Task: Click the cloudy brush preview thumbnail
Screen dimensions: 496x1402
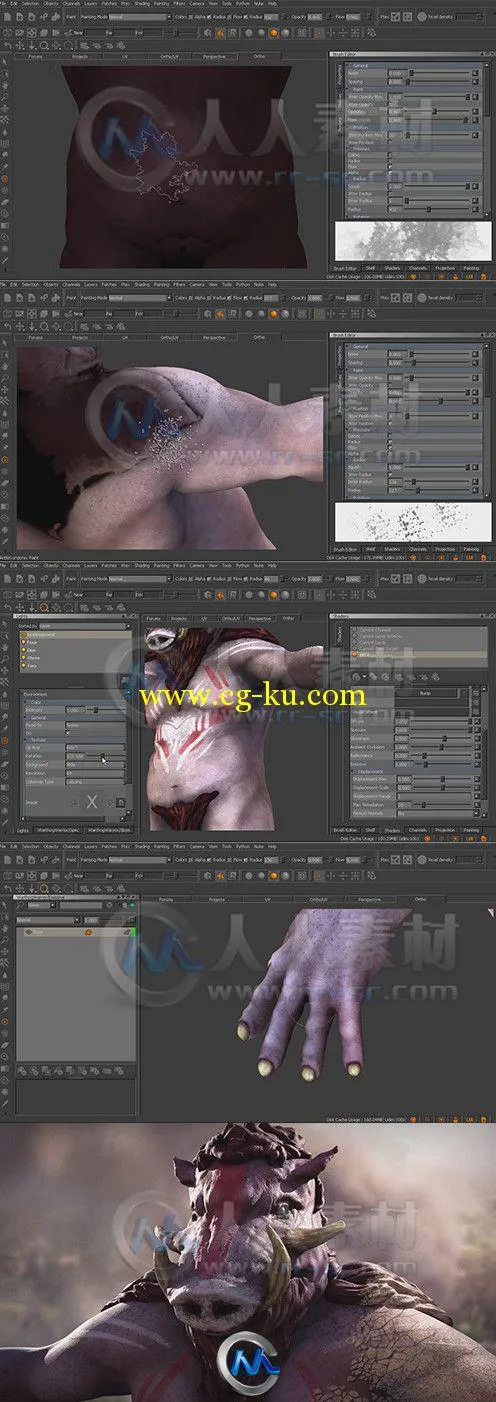Action: point(412,240)
